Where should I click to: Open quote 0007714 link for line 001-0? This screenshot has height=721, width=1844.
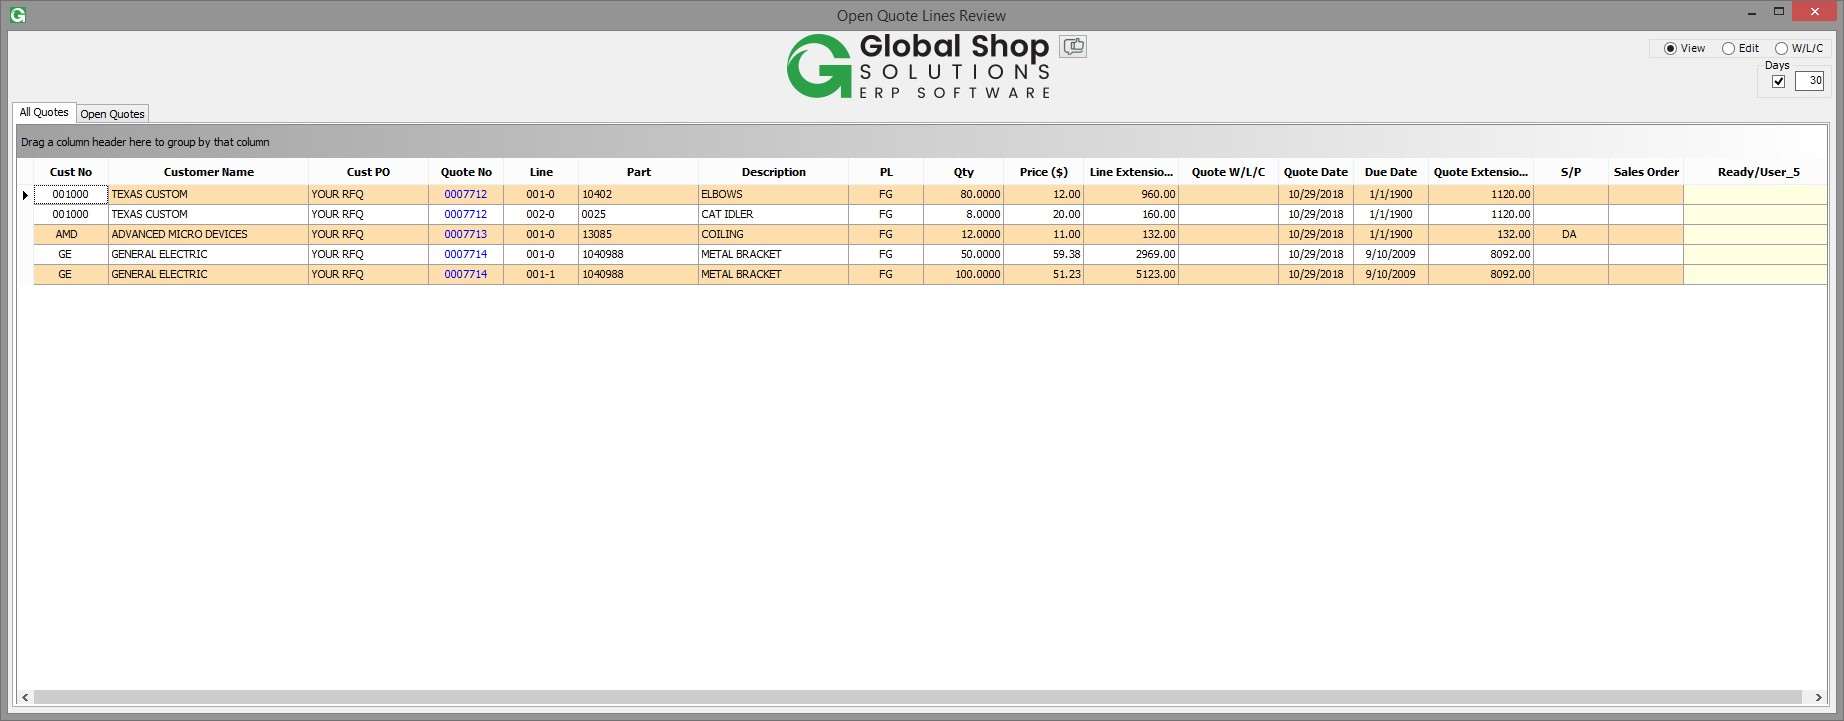[466, 254]
